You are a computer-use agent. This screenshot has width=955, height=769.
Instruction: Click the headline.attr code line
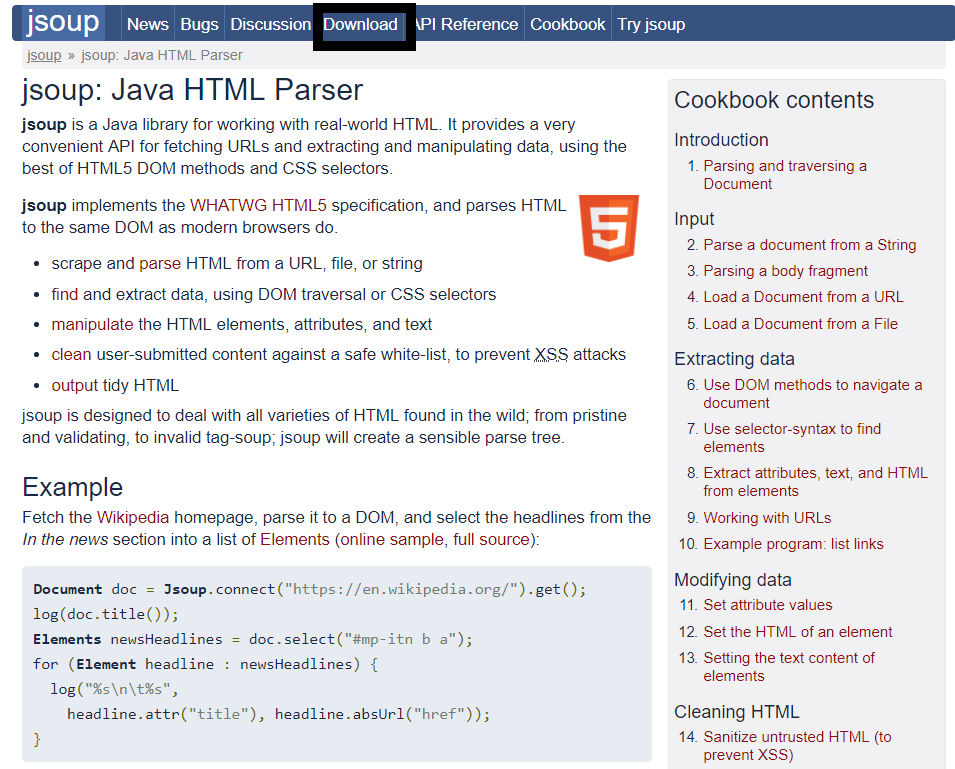278,714
